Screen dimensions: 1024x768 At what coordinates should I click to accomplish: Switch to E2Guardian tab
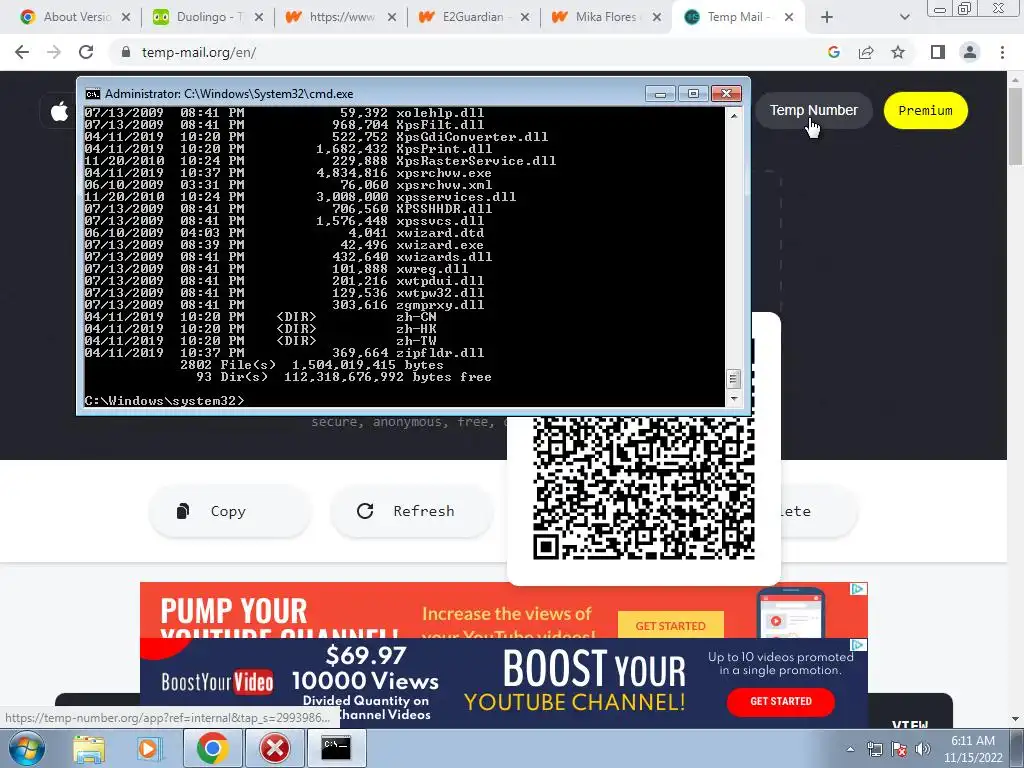pos(475,17)
